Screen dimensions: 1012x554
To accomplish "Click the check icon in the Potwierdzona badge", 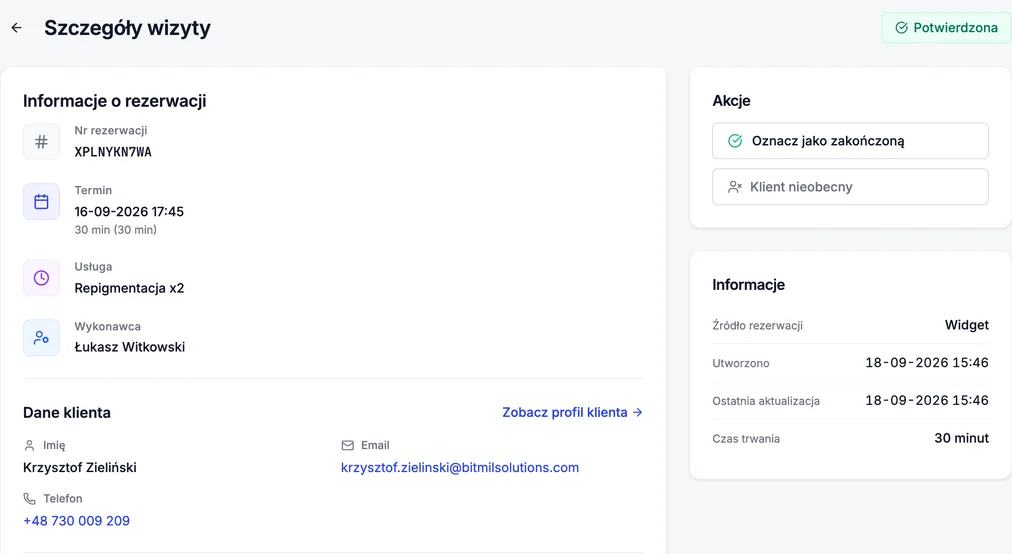I will pos(901,28).
